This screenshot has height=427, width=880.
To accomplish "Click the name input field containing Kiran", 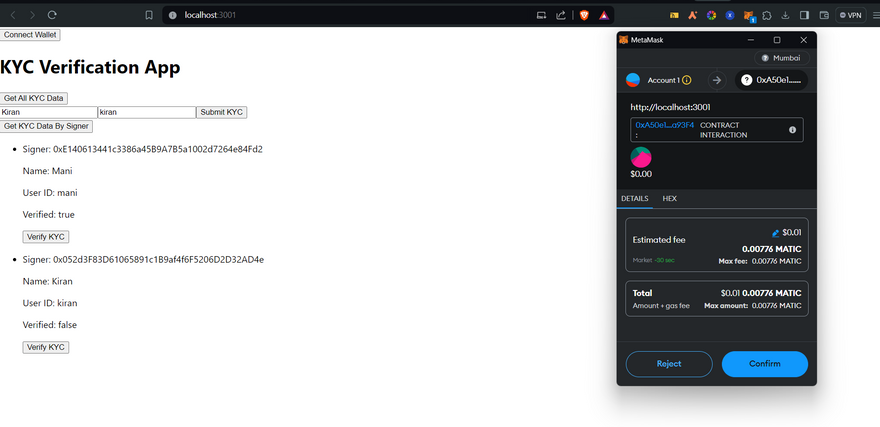I will coord(48,112).
